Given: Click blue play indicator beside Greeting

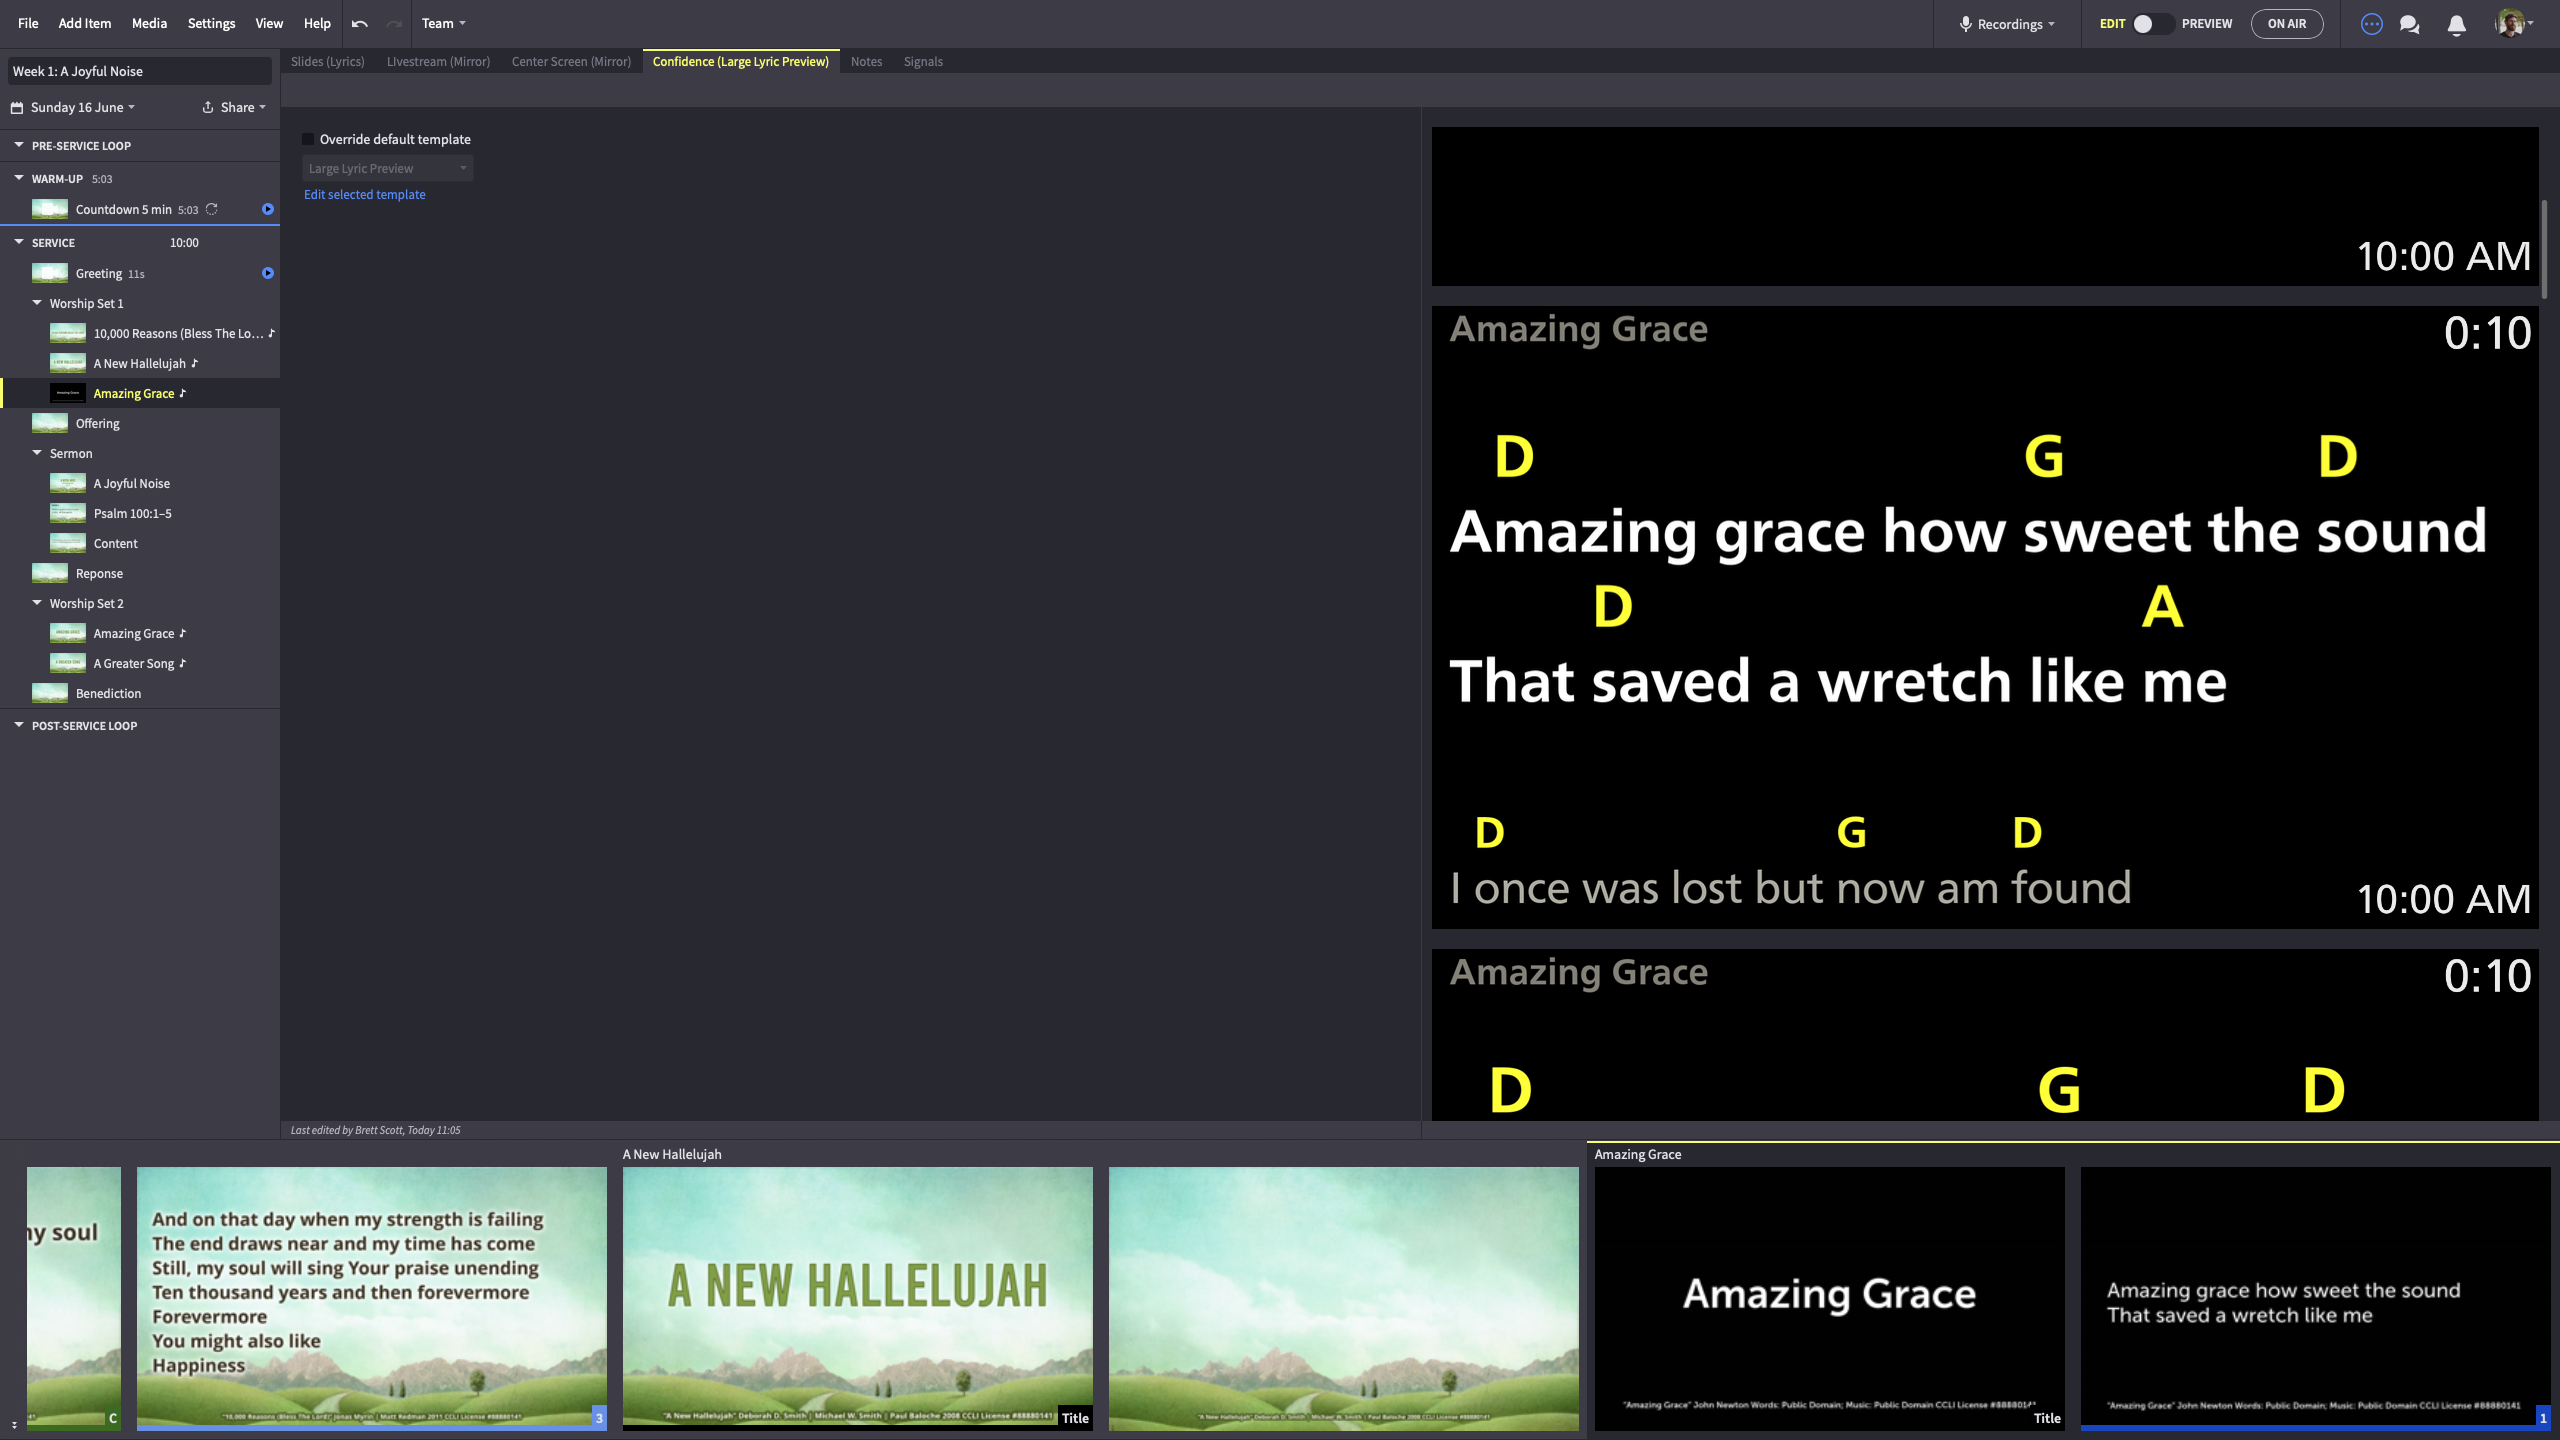Looking at the screenshot, I should pos(267,273).
